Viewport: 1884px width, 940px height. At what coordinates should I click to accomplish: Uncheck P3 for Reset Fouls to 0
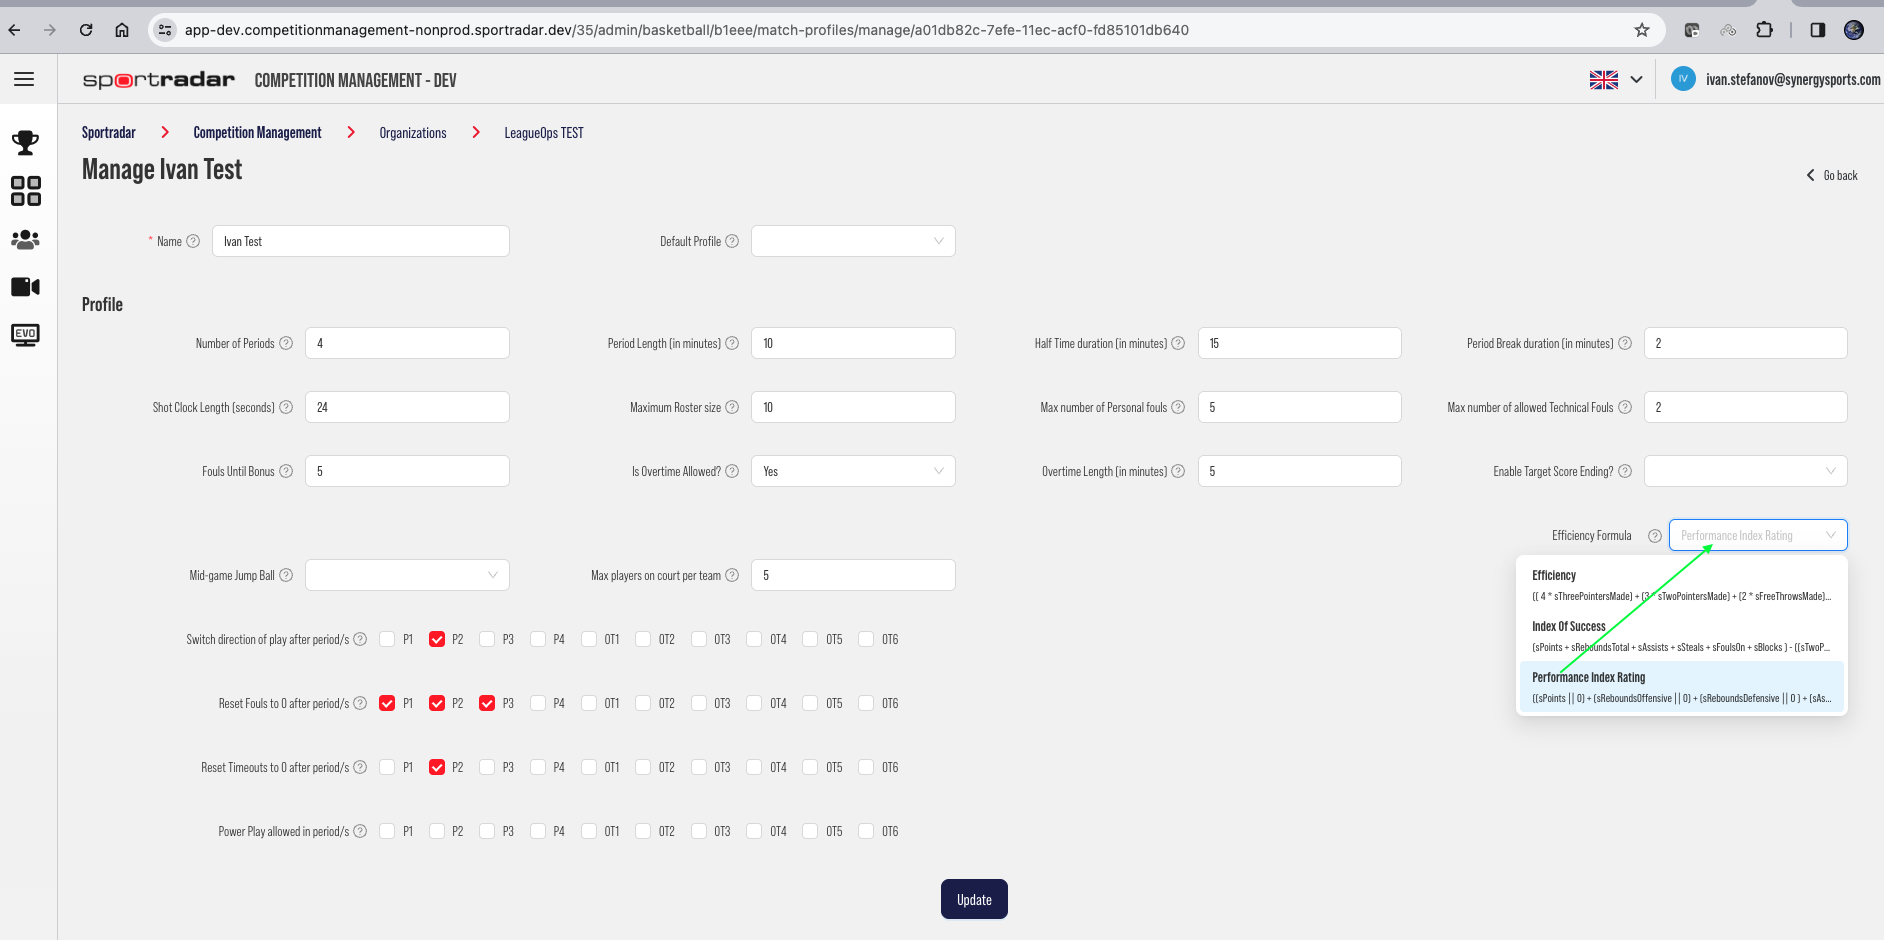point(487,703)
